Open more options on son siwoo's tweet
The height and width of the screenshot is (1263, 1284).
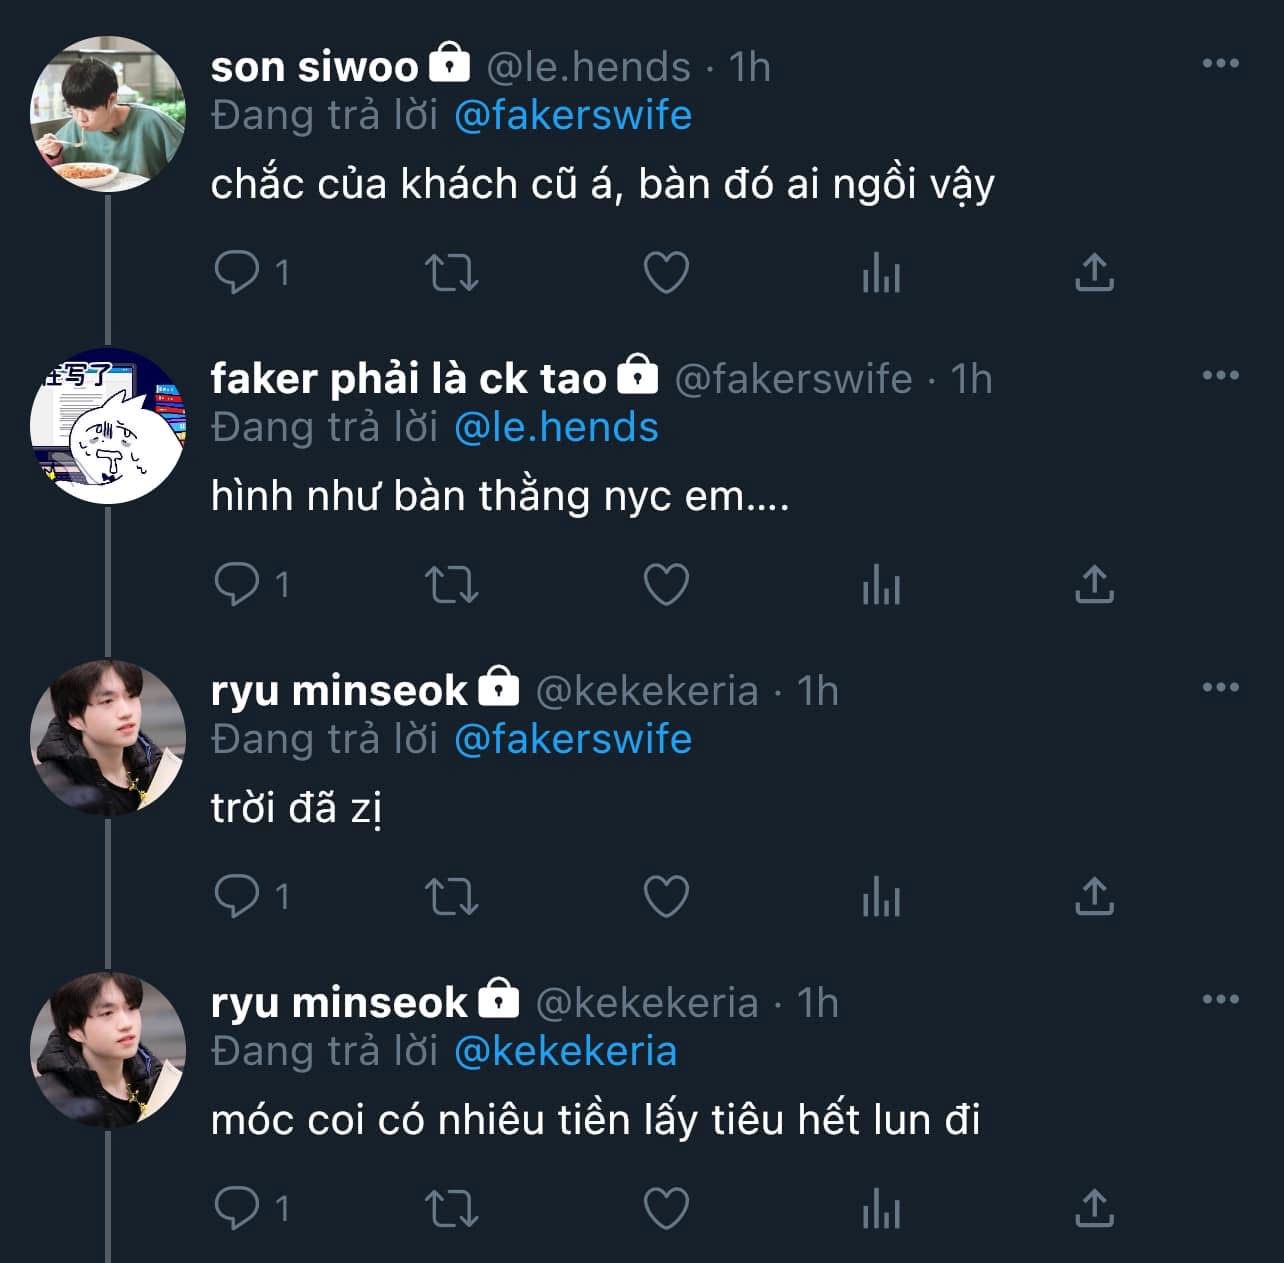(1221, 64)
